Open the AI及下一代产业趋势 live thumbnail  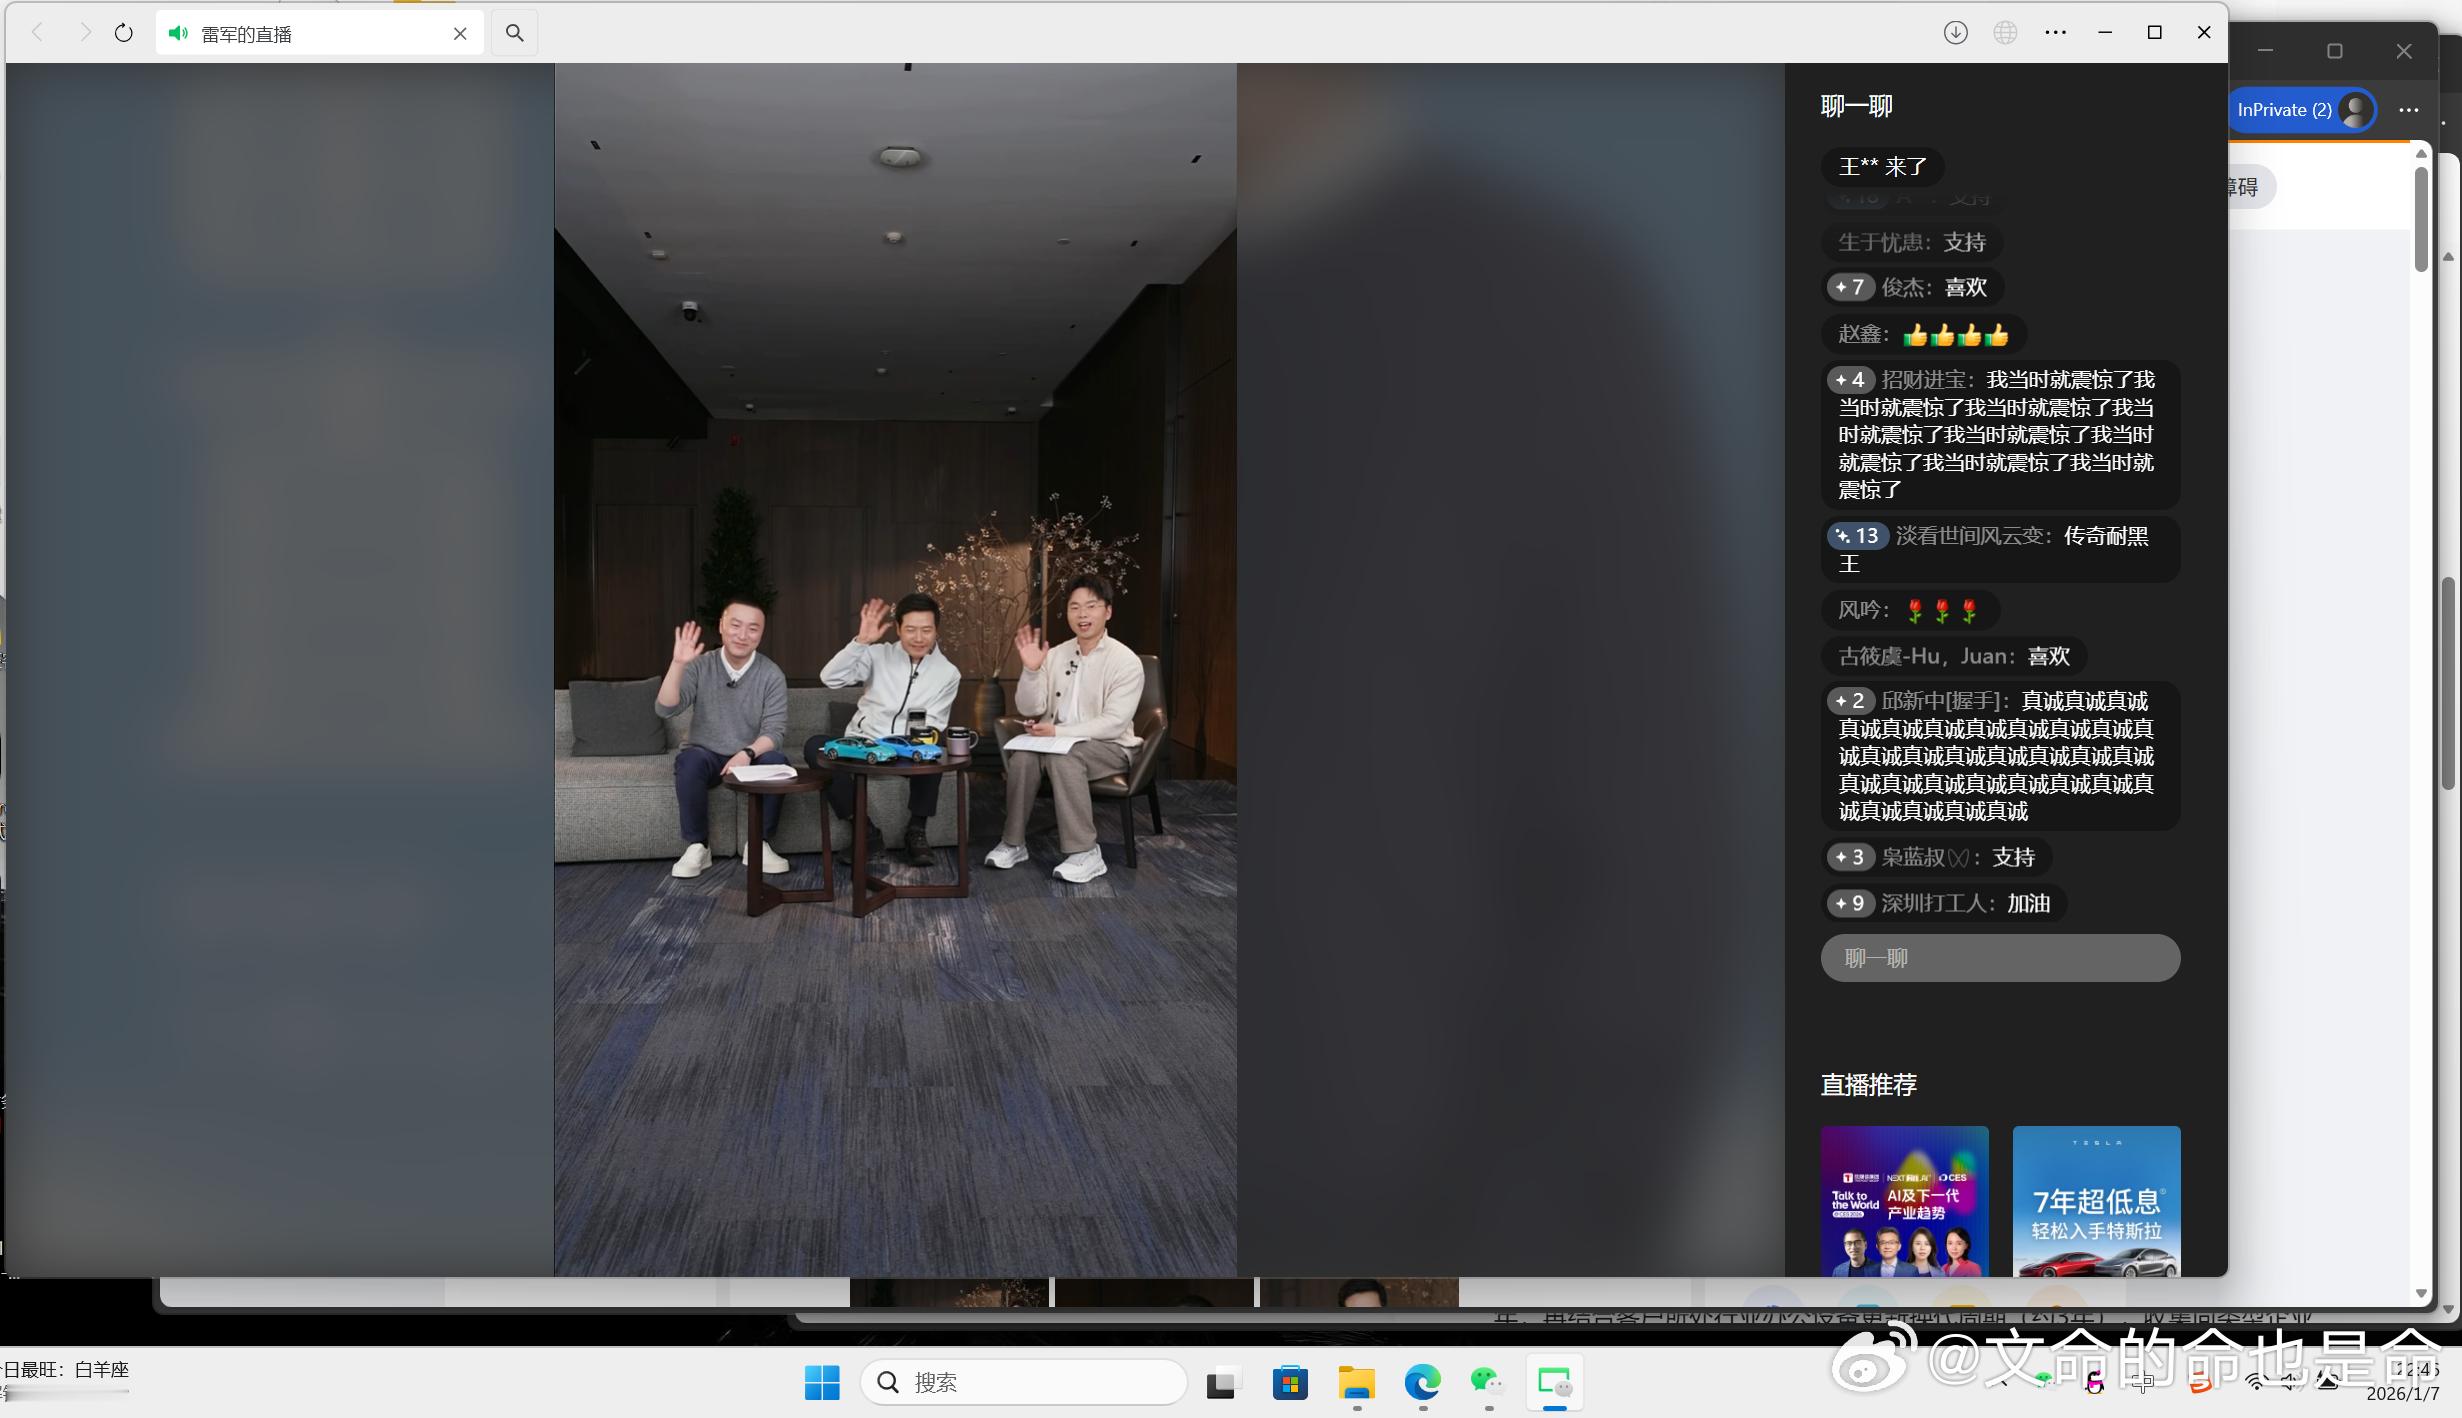(1904, 1200)
